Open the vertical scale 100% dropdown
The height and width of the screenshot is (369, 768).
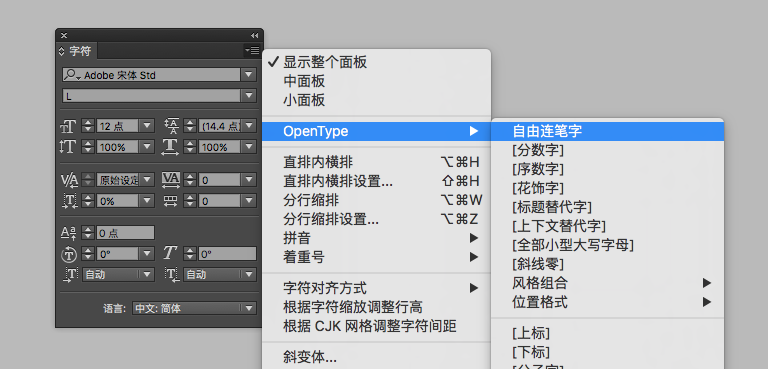tap(147, 147)
